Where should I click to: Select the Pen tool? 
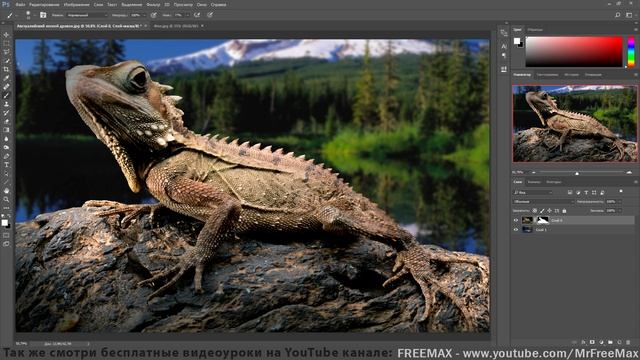point(6,156)
